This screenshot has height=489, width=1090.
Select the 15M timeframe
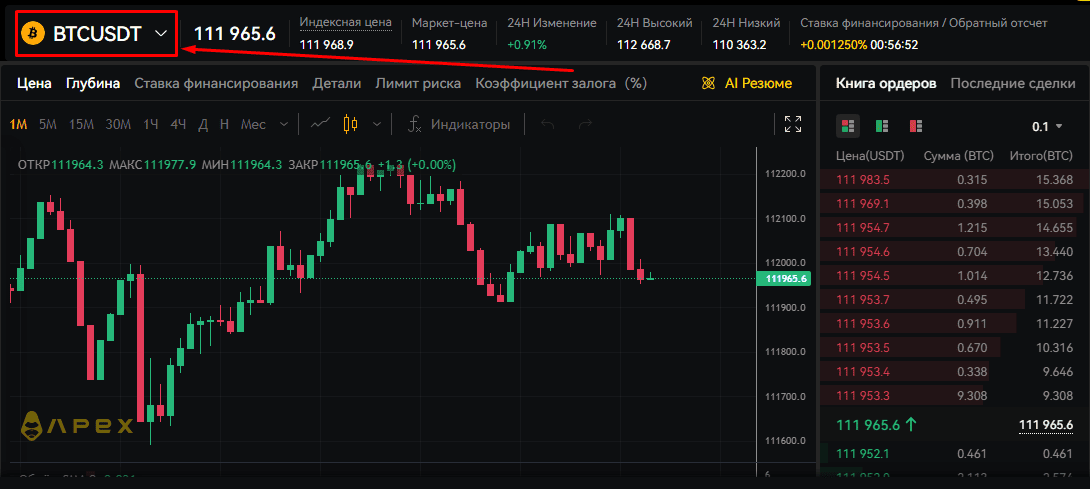click(x=81, y=125)
